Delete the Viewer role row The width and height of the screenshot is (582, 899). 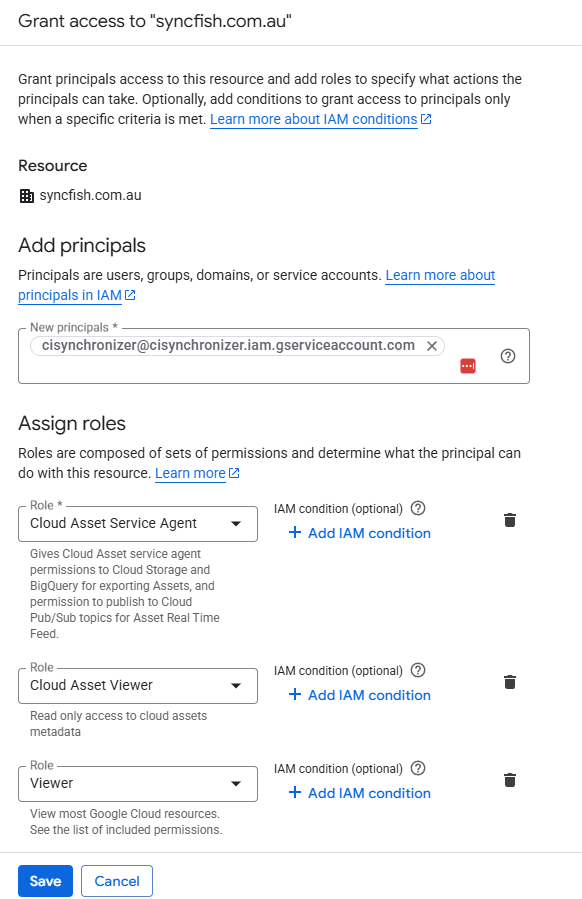click(x=509, y=780)
